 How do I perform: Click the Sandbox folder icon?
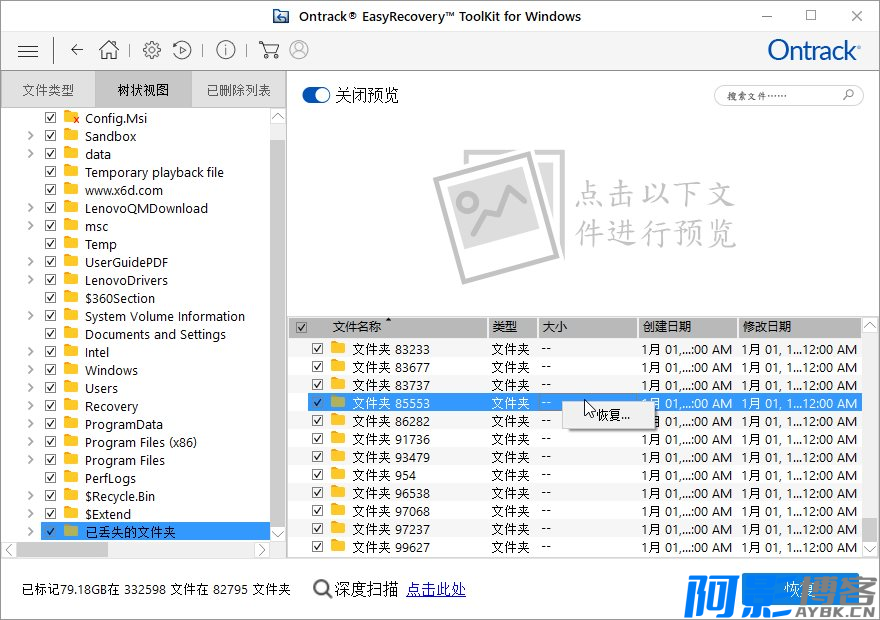pyautogui.click(x=71, y=135)
